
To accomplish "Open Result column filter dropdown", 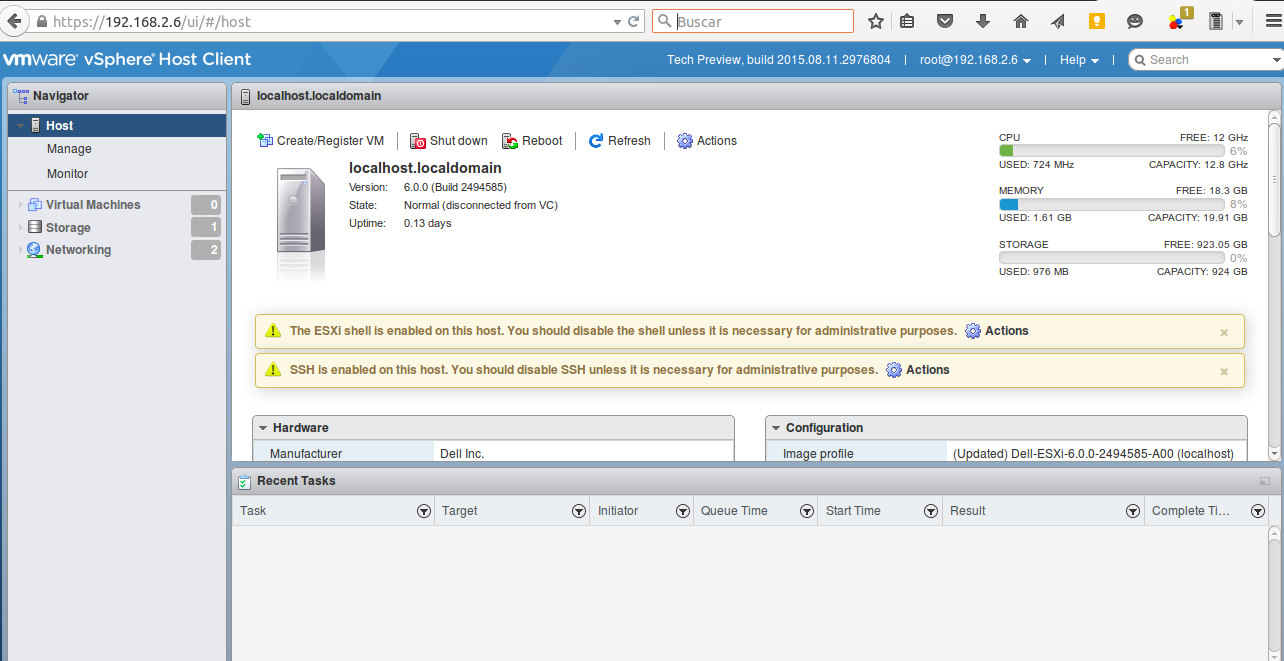I will tap(1132, 511).
